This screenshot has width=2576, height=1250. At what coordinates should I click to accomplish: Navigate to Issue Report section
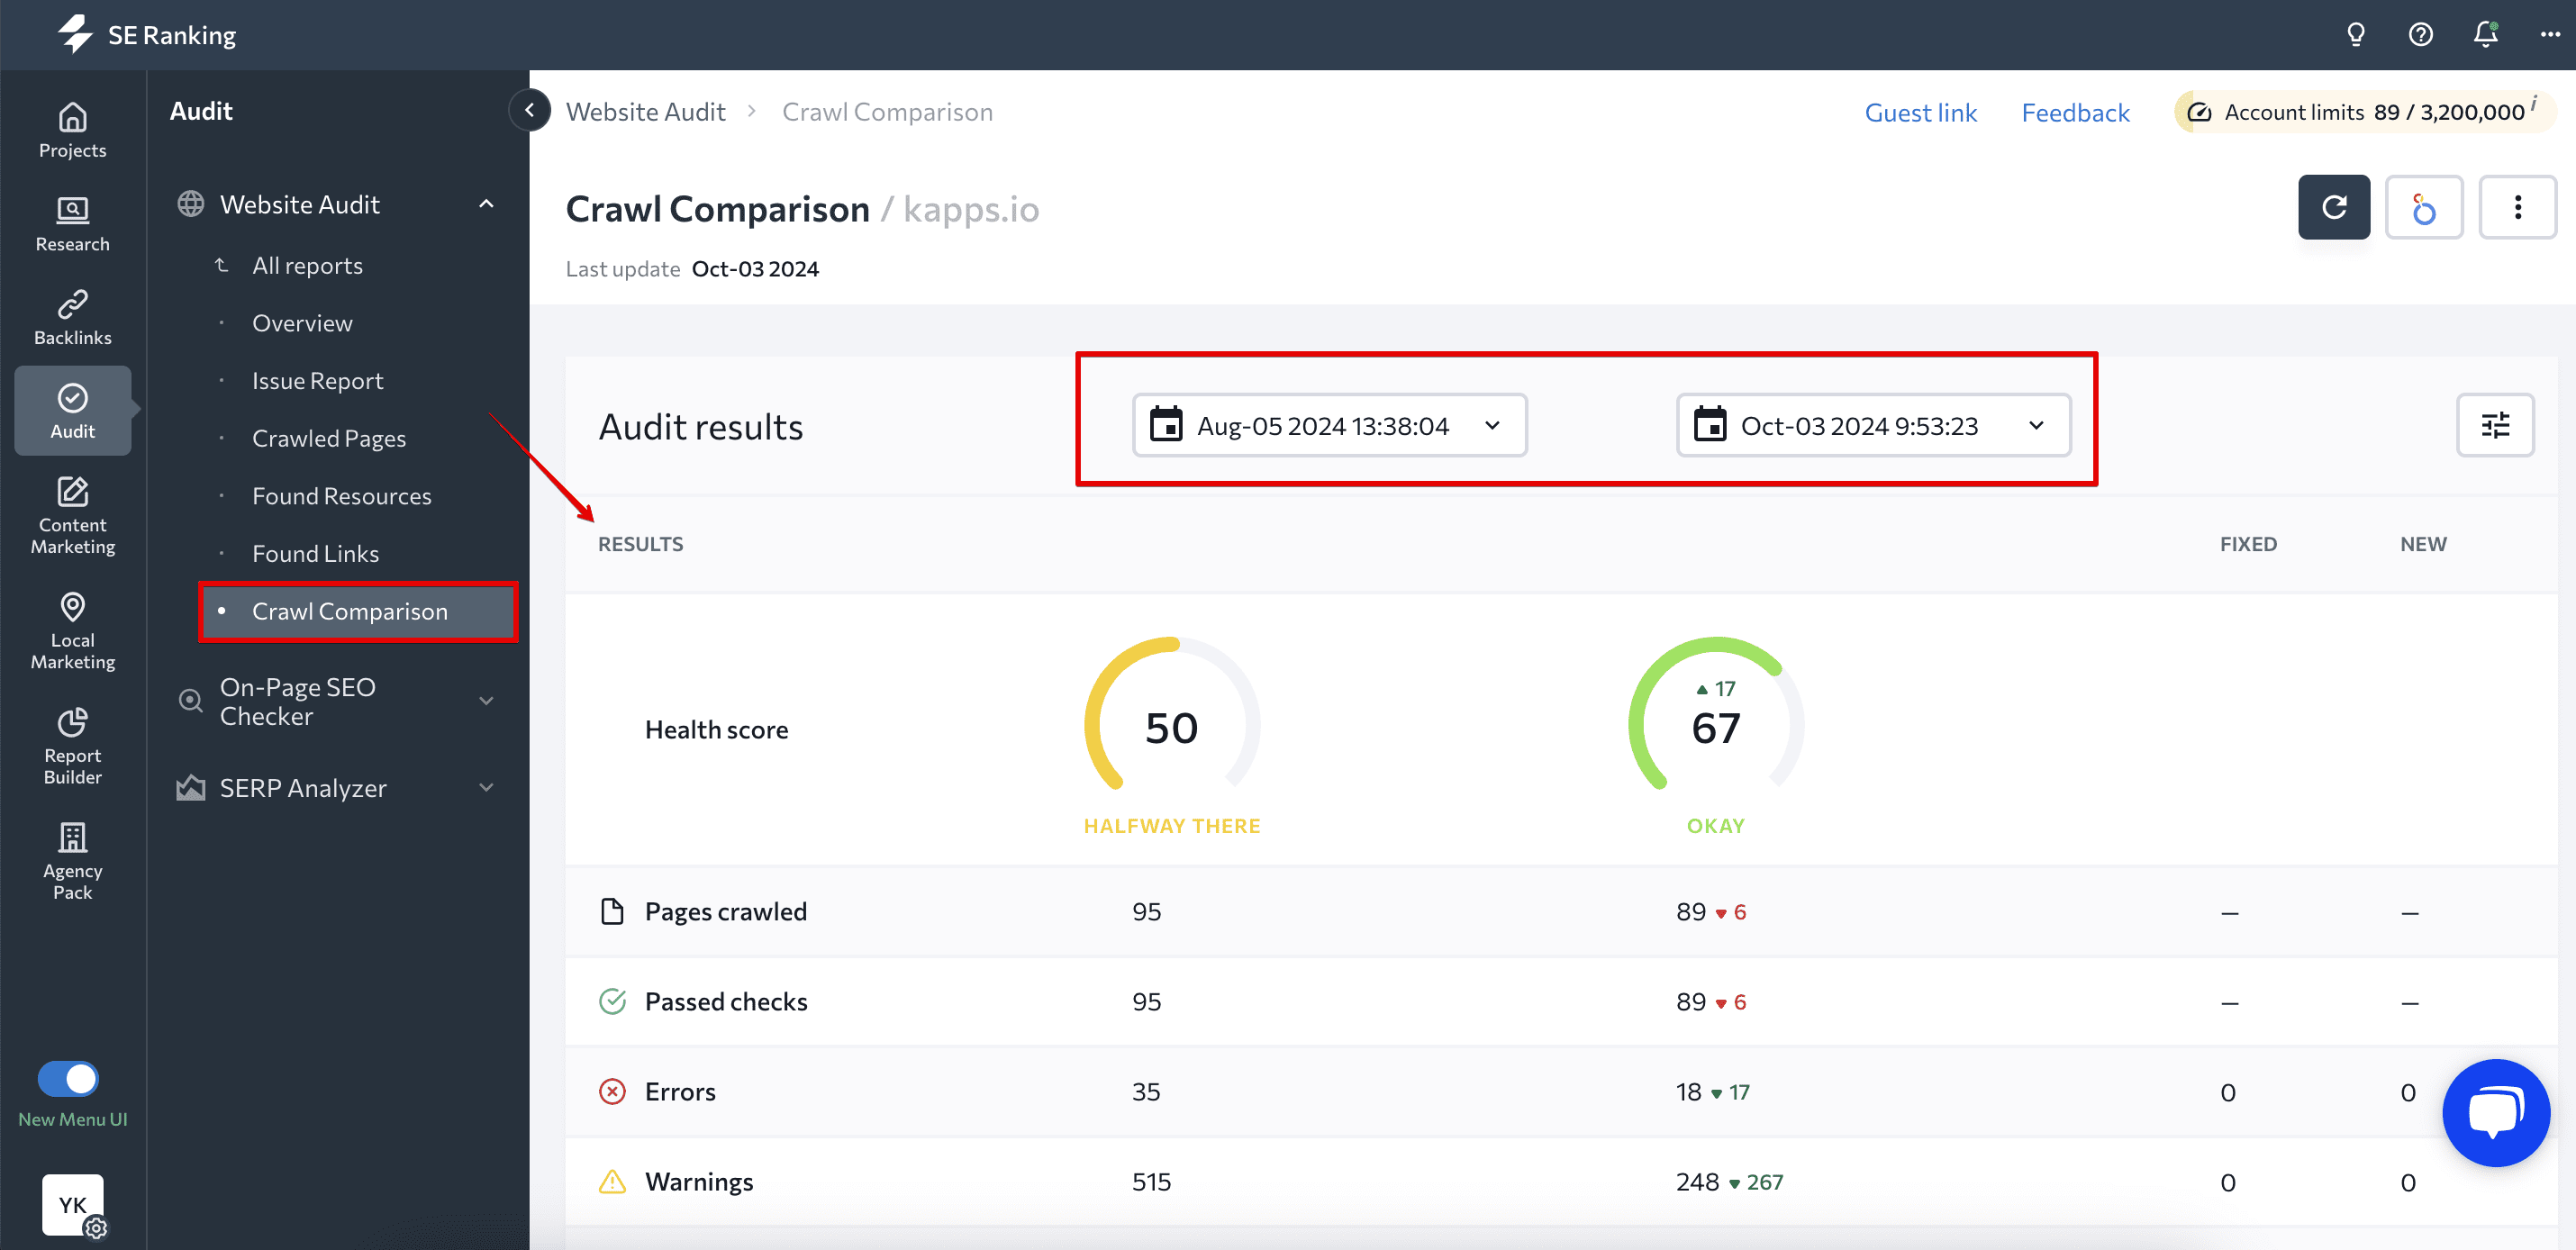(317, 379)
